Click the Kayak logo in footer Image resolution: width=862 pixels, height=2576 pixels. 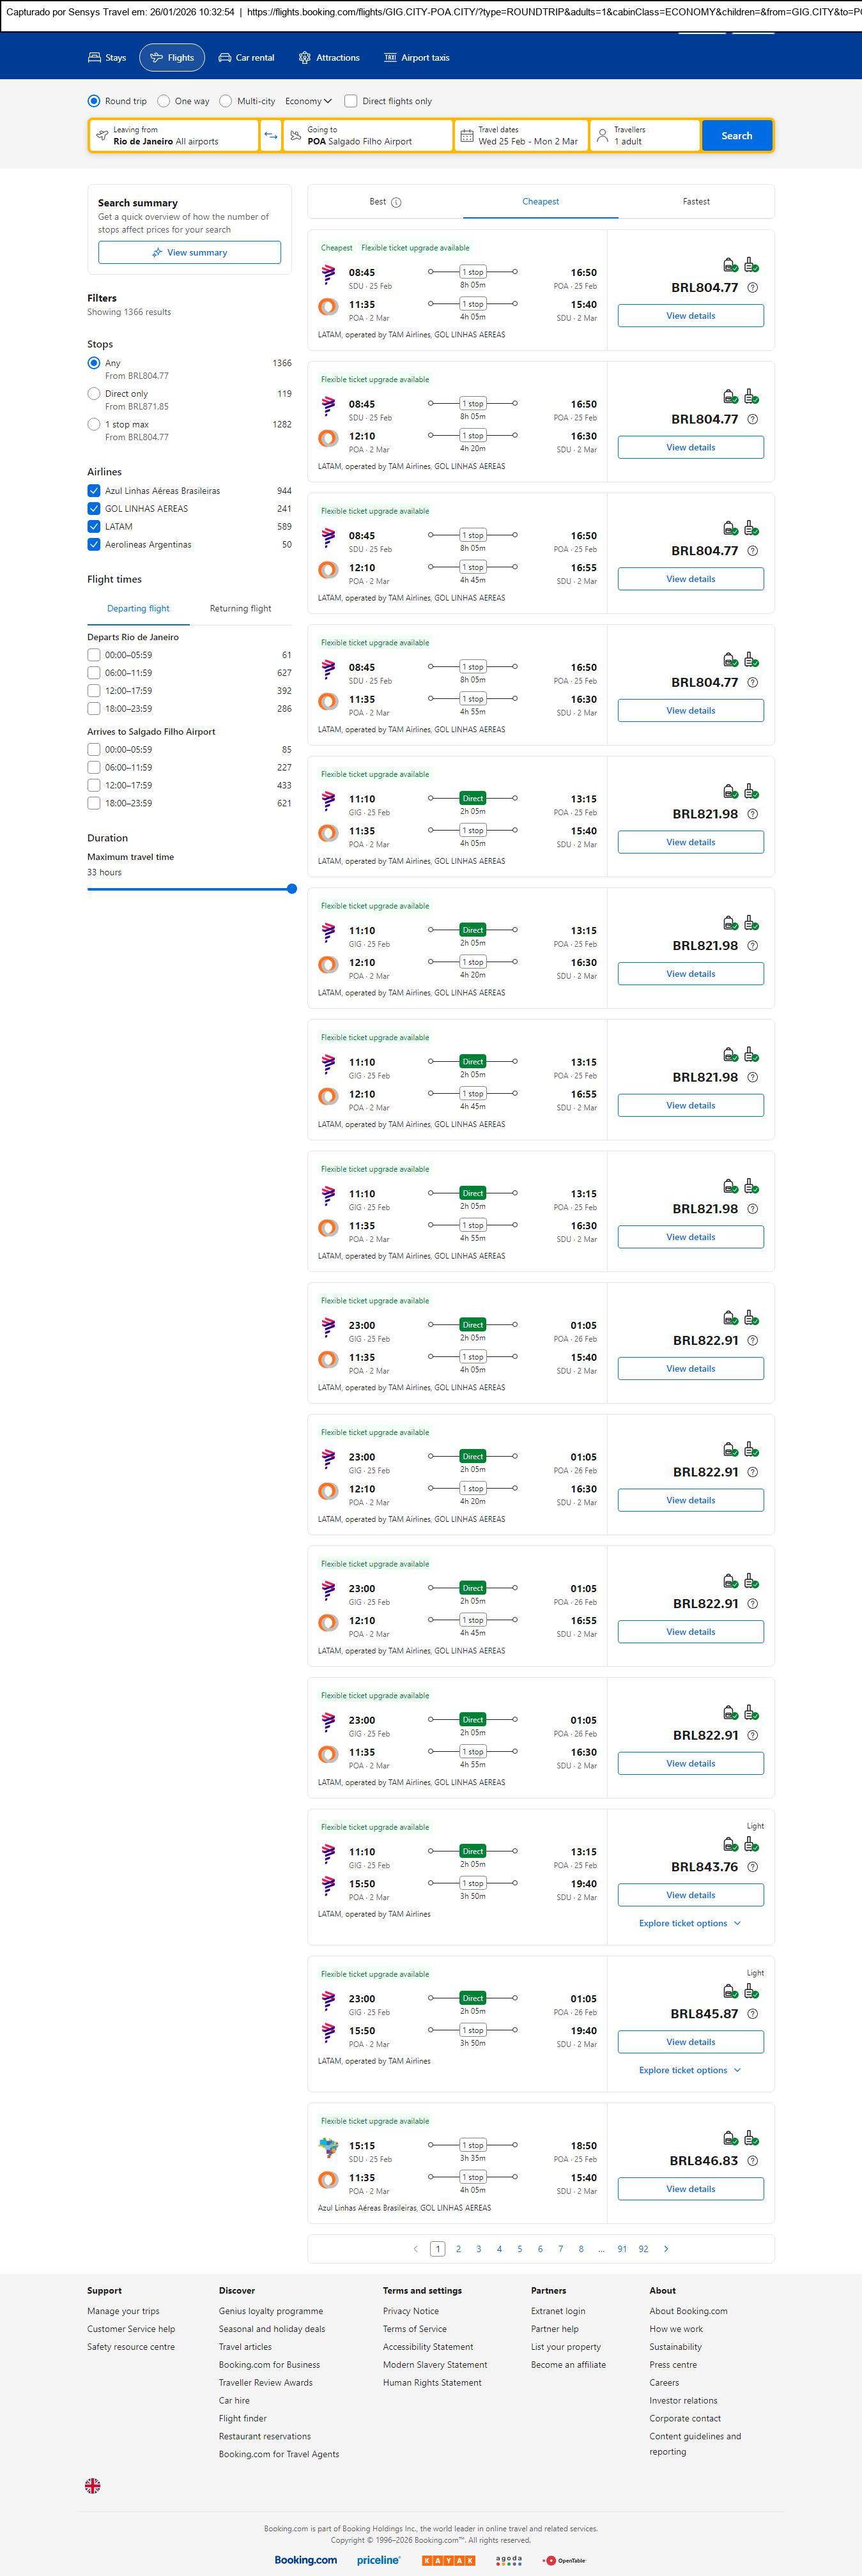pyautogui.click(x=448, y=2560)
